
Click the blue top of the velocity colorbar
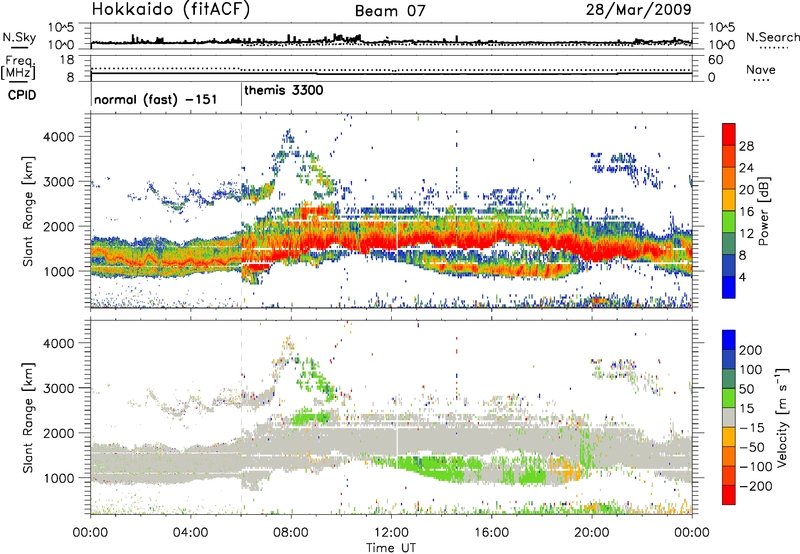(x=729, y=340)
